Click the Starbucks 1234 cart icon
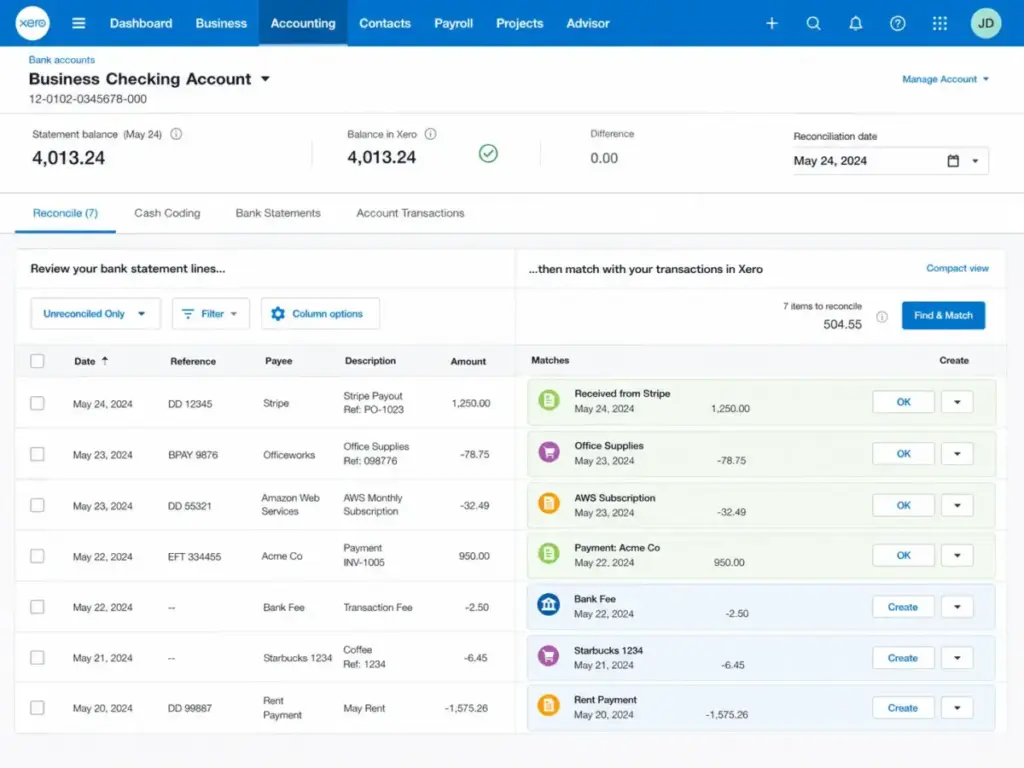Viewport: 1024px width, 768px height. pyautogui.click(x=549, y=656)
